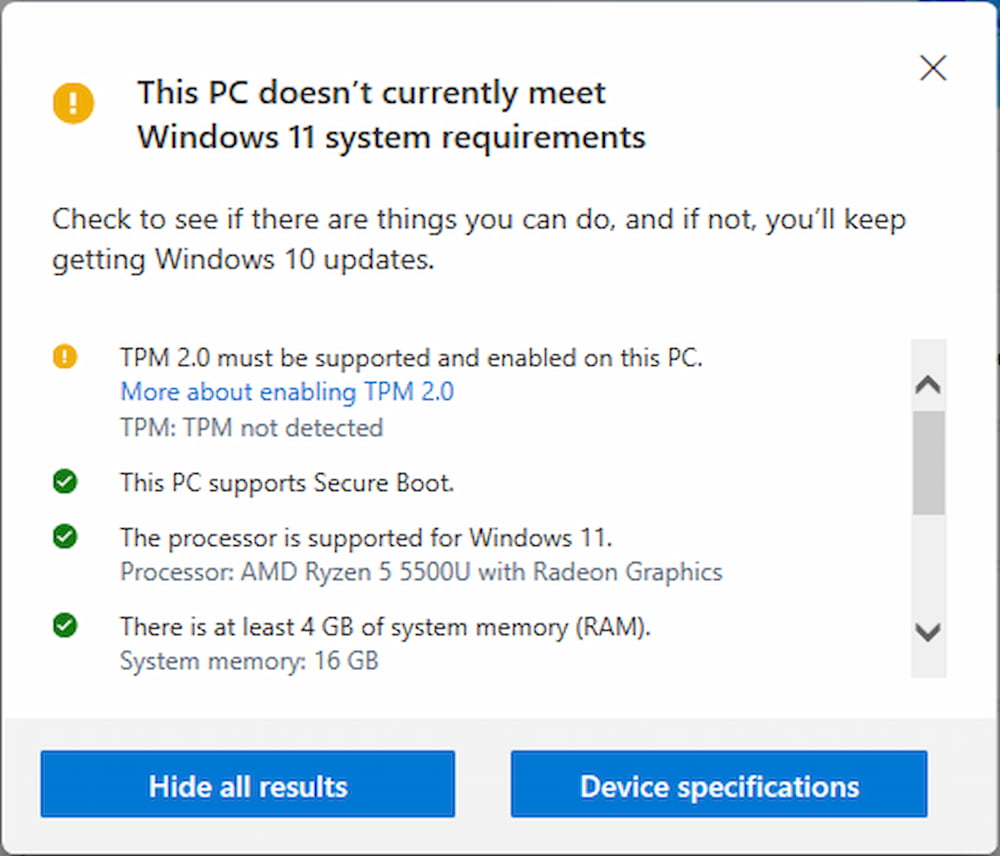
Task: Click the scroll down arrow in the results list
Action: 928,632
